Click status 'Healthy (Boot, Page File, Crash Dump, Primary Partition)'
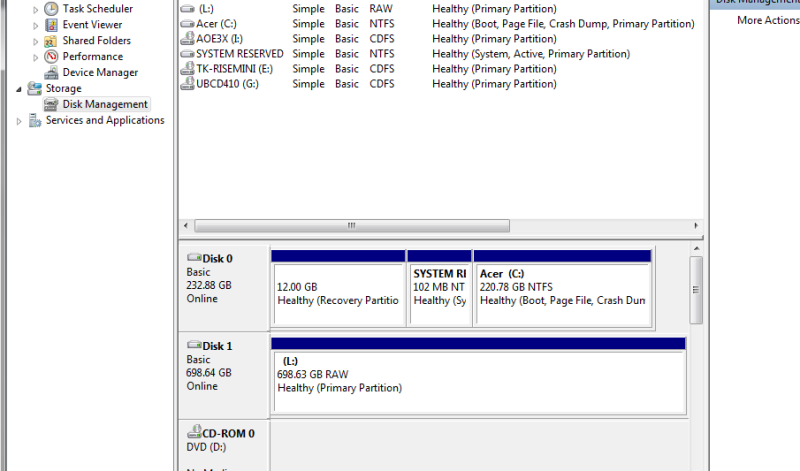 [x=563, y=23]
